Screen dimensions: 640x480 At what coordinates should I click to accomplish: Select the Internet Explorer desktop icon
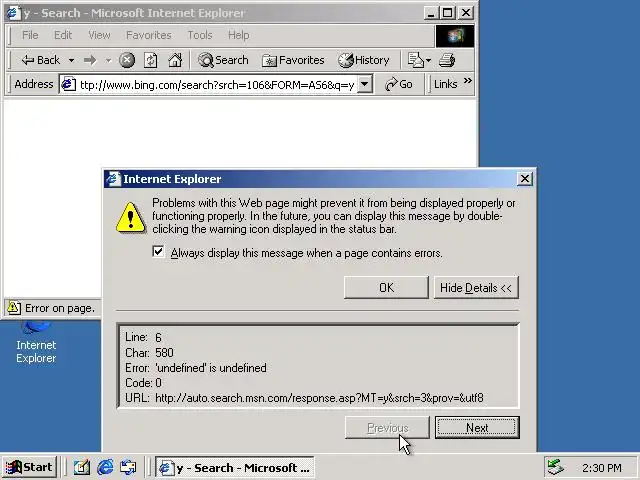point(36,342)
